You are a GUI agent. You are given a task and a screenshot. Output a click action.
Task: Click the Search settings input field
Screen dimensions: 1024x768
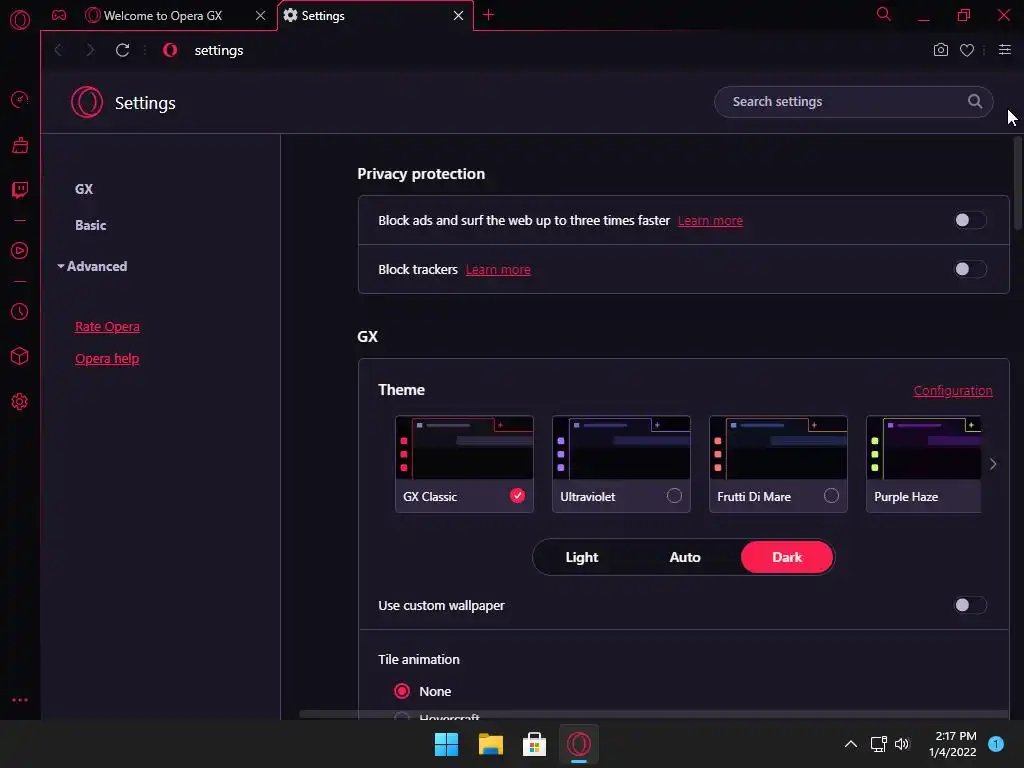point(853,101)
